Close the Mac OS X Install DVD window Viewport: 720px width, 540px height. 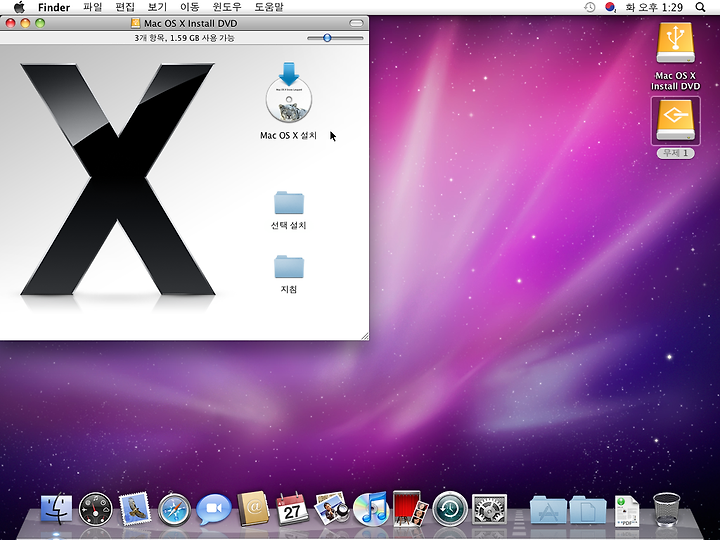click(11, 23)
